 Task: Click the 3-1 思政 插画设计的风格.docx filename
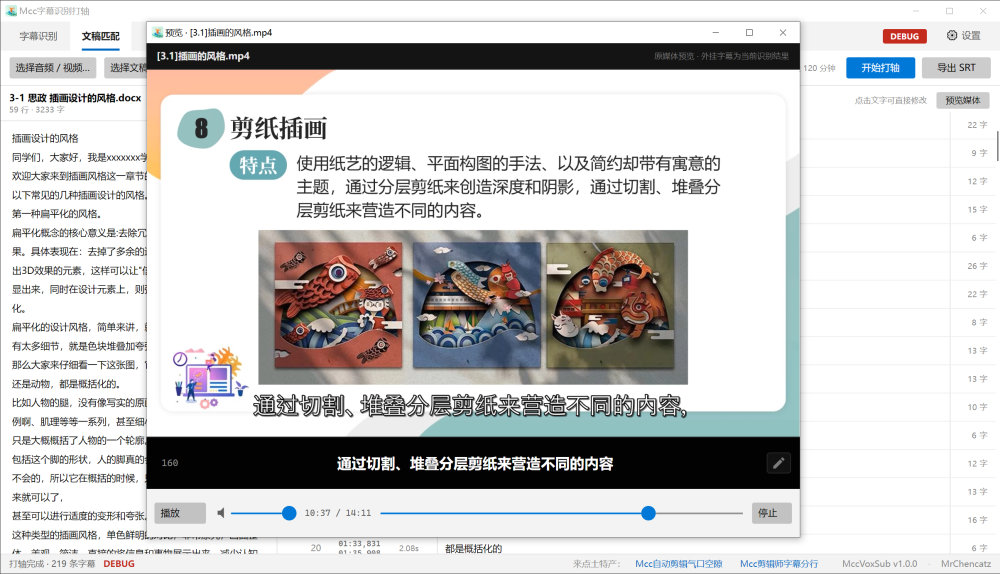click(x=75, y=98)
